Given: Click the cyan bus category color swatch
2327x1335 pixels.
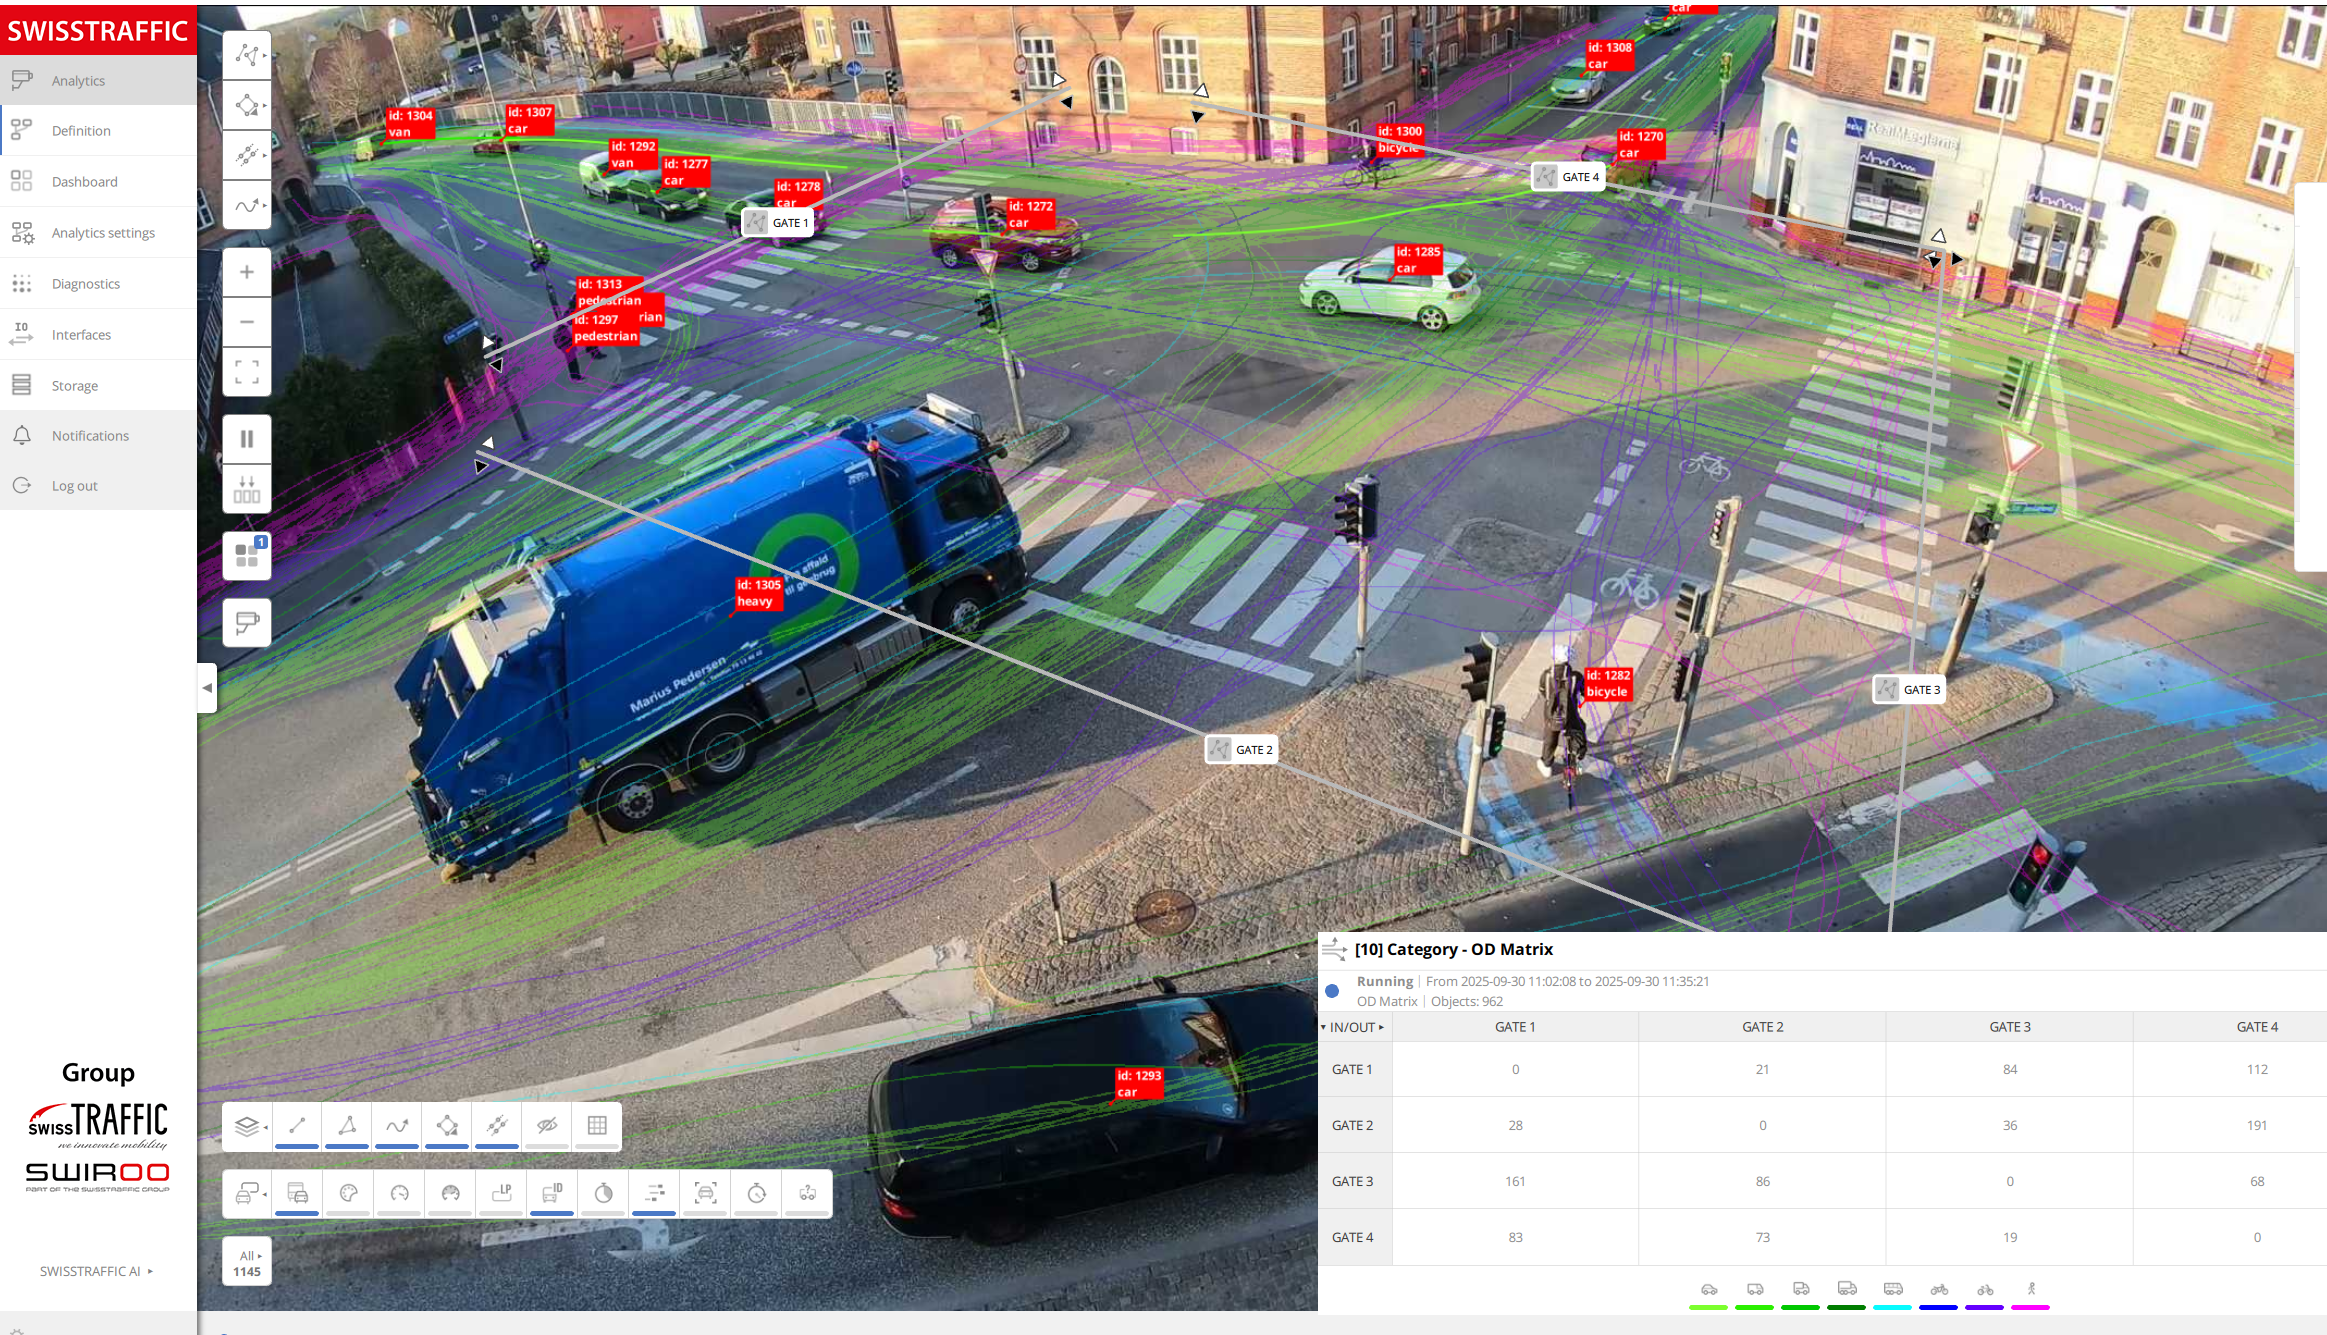Looking at the screenshot, I should [x=1892, y=1307].
